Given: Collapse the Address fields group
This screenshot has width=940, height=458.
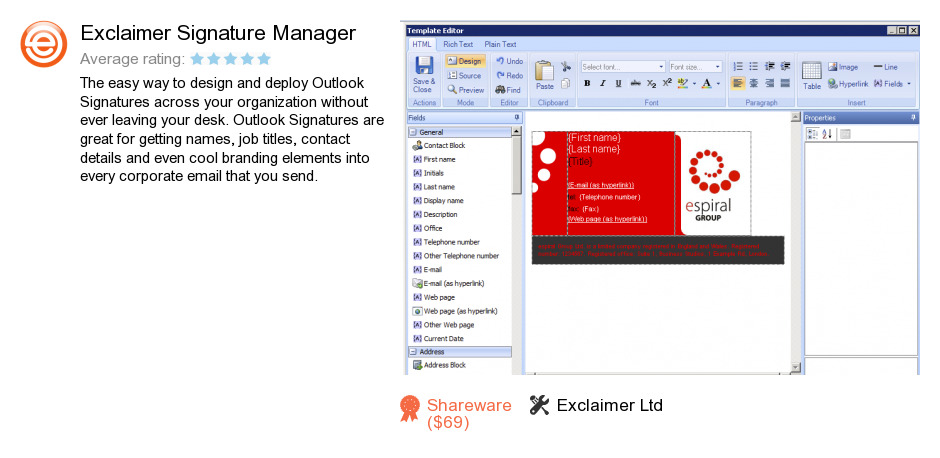Looking at the screenshot, I should click(x=413, y=352).
